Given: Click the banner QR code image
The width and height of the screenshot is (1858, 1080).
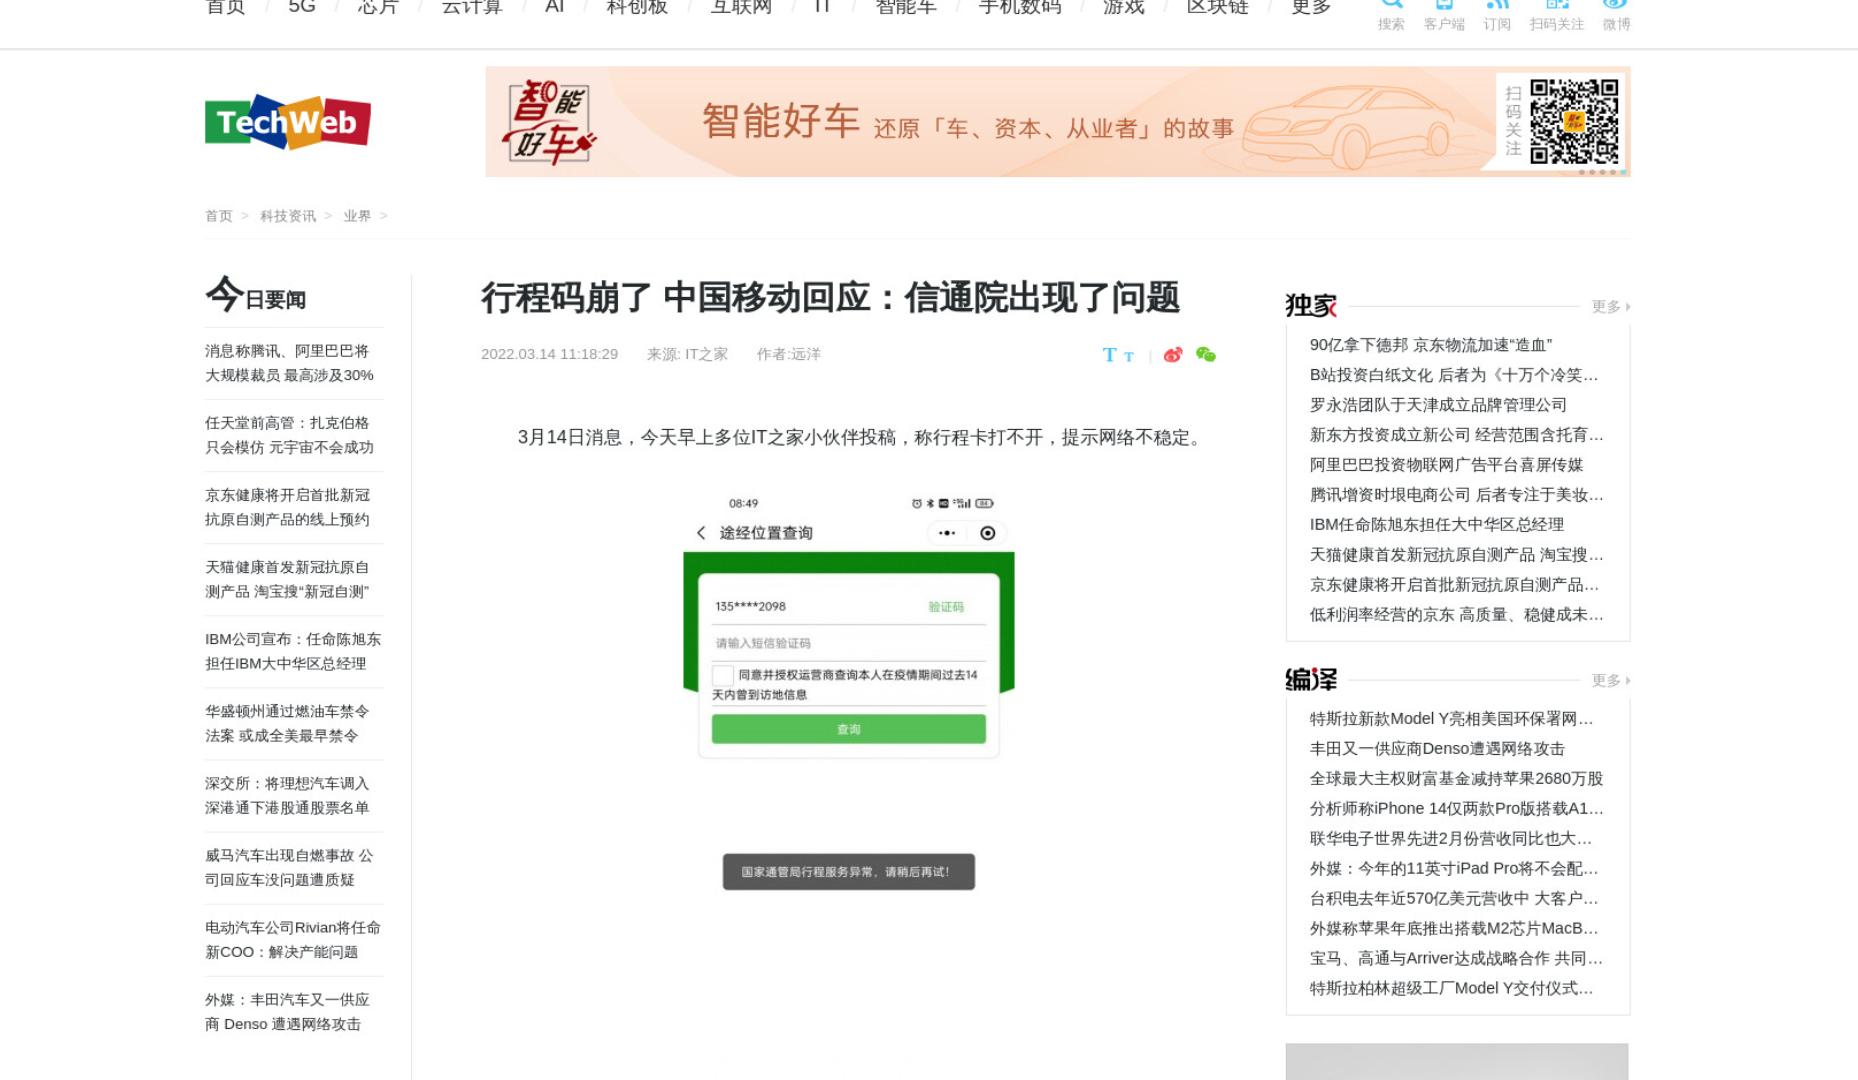Looking at the screenshot, I should [x=1574, y=121].
